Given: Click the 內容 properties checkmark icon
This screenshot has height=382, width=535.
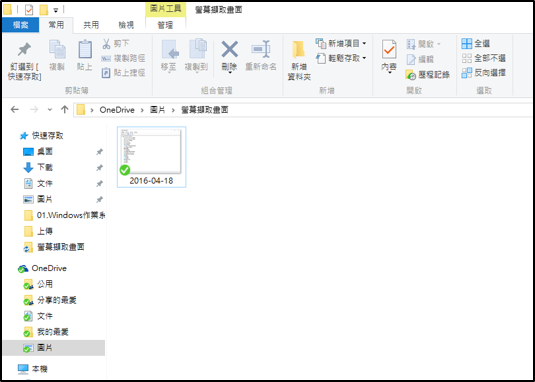Looking at the screenshot, I should (389, 49).
